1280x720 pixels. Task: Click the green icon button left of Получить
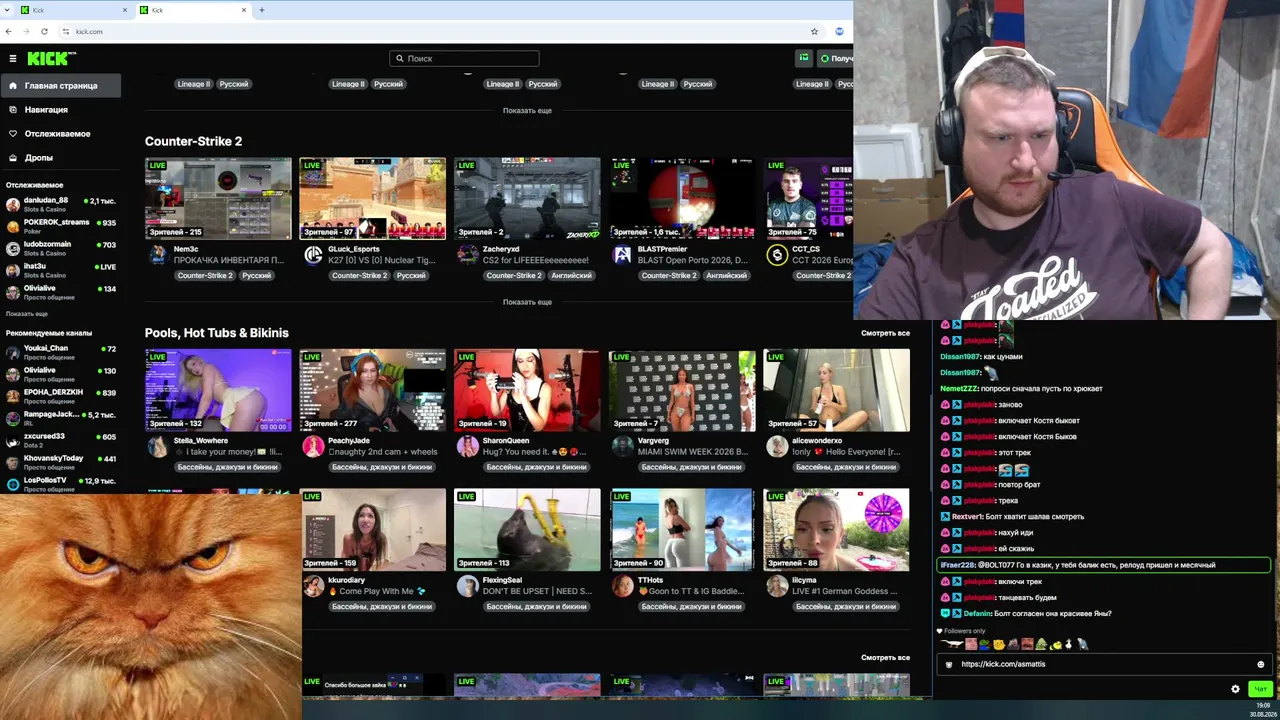(x=803, y=58)
